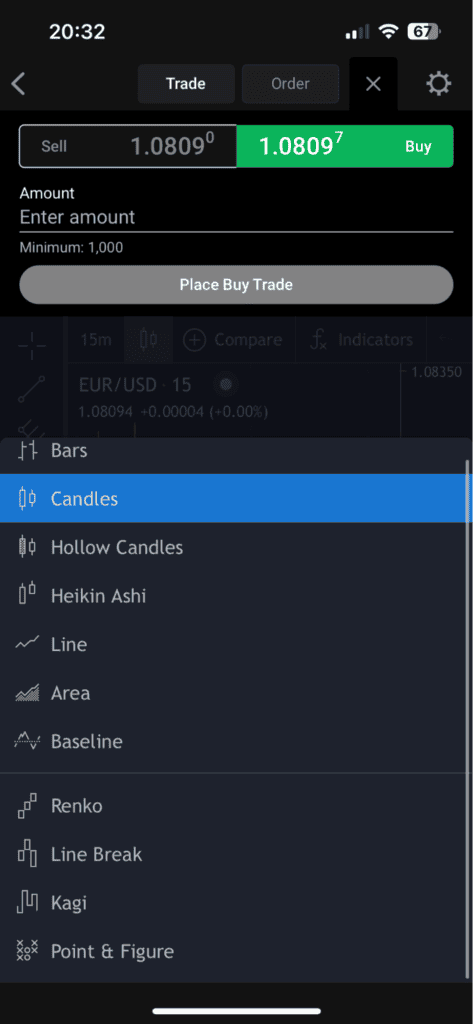Select the Point & Figure icon
Image resolution: width=473 pixels, height=1024 pixels.
click(27, 952)
